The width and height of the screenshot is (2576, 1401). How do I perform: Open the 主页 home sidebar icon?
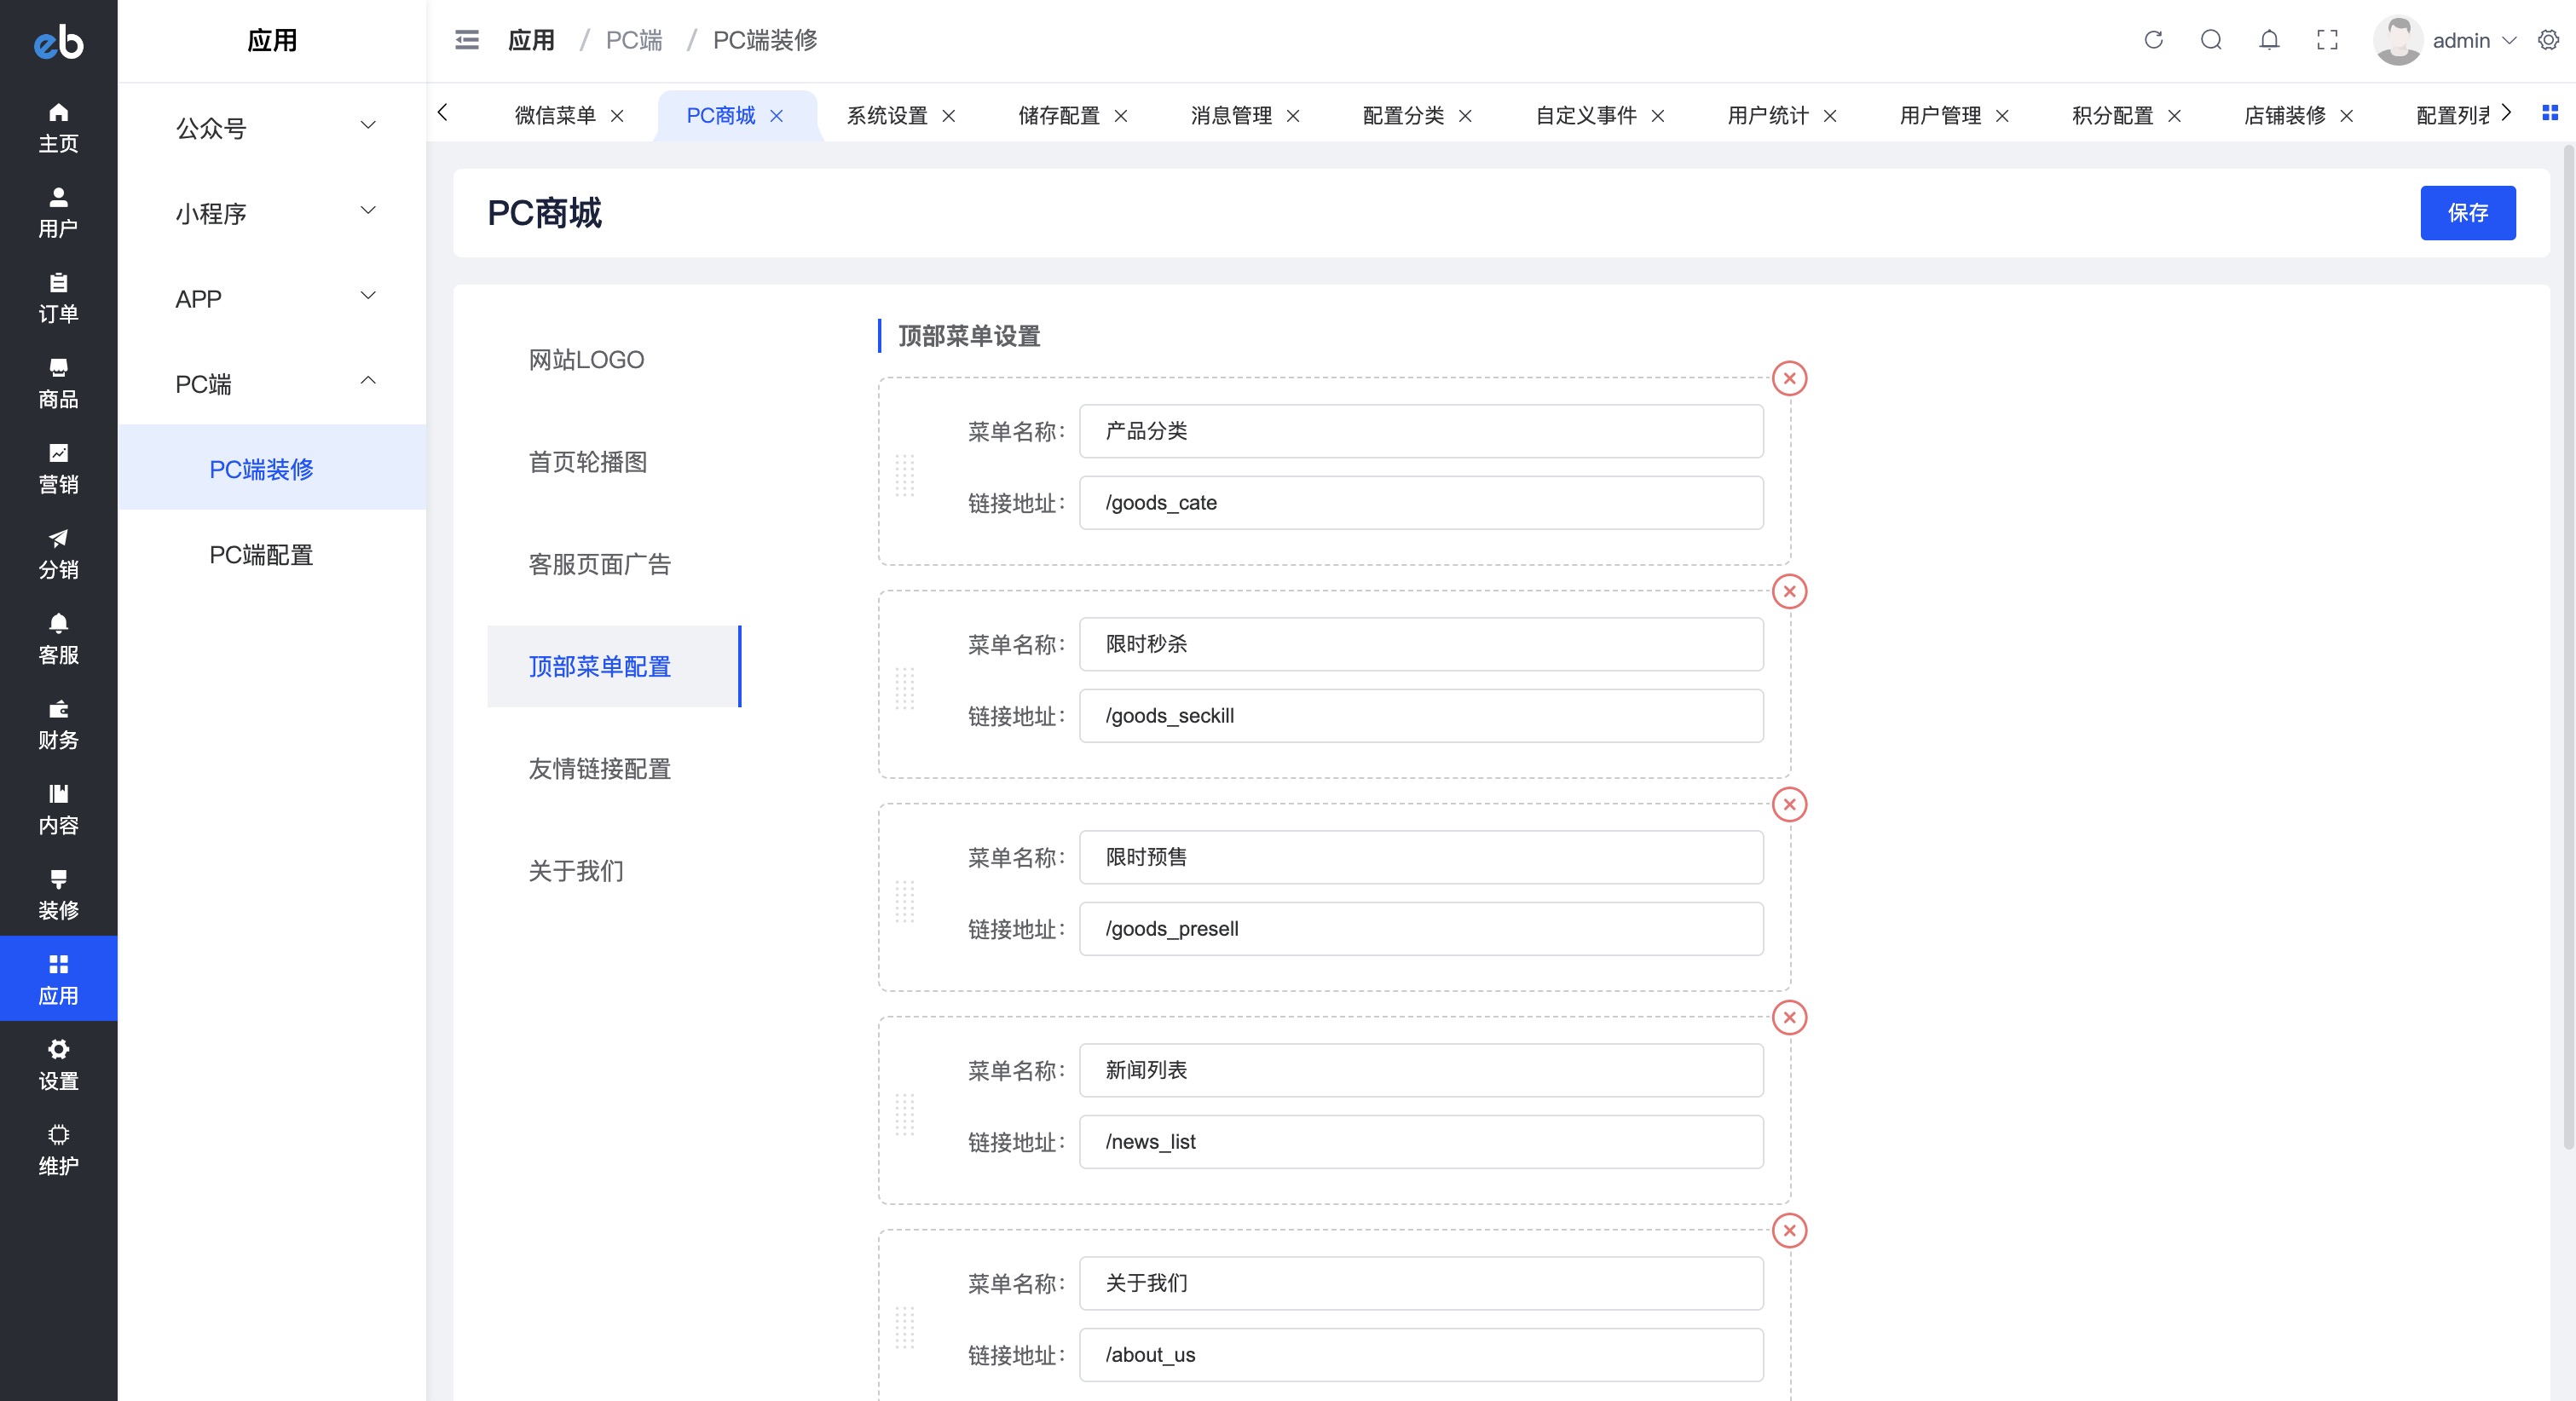(58, 127)
